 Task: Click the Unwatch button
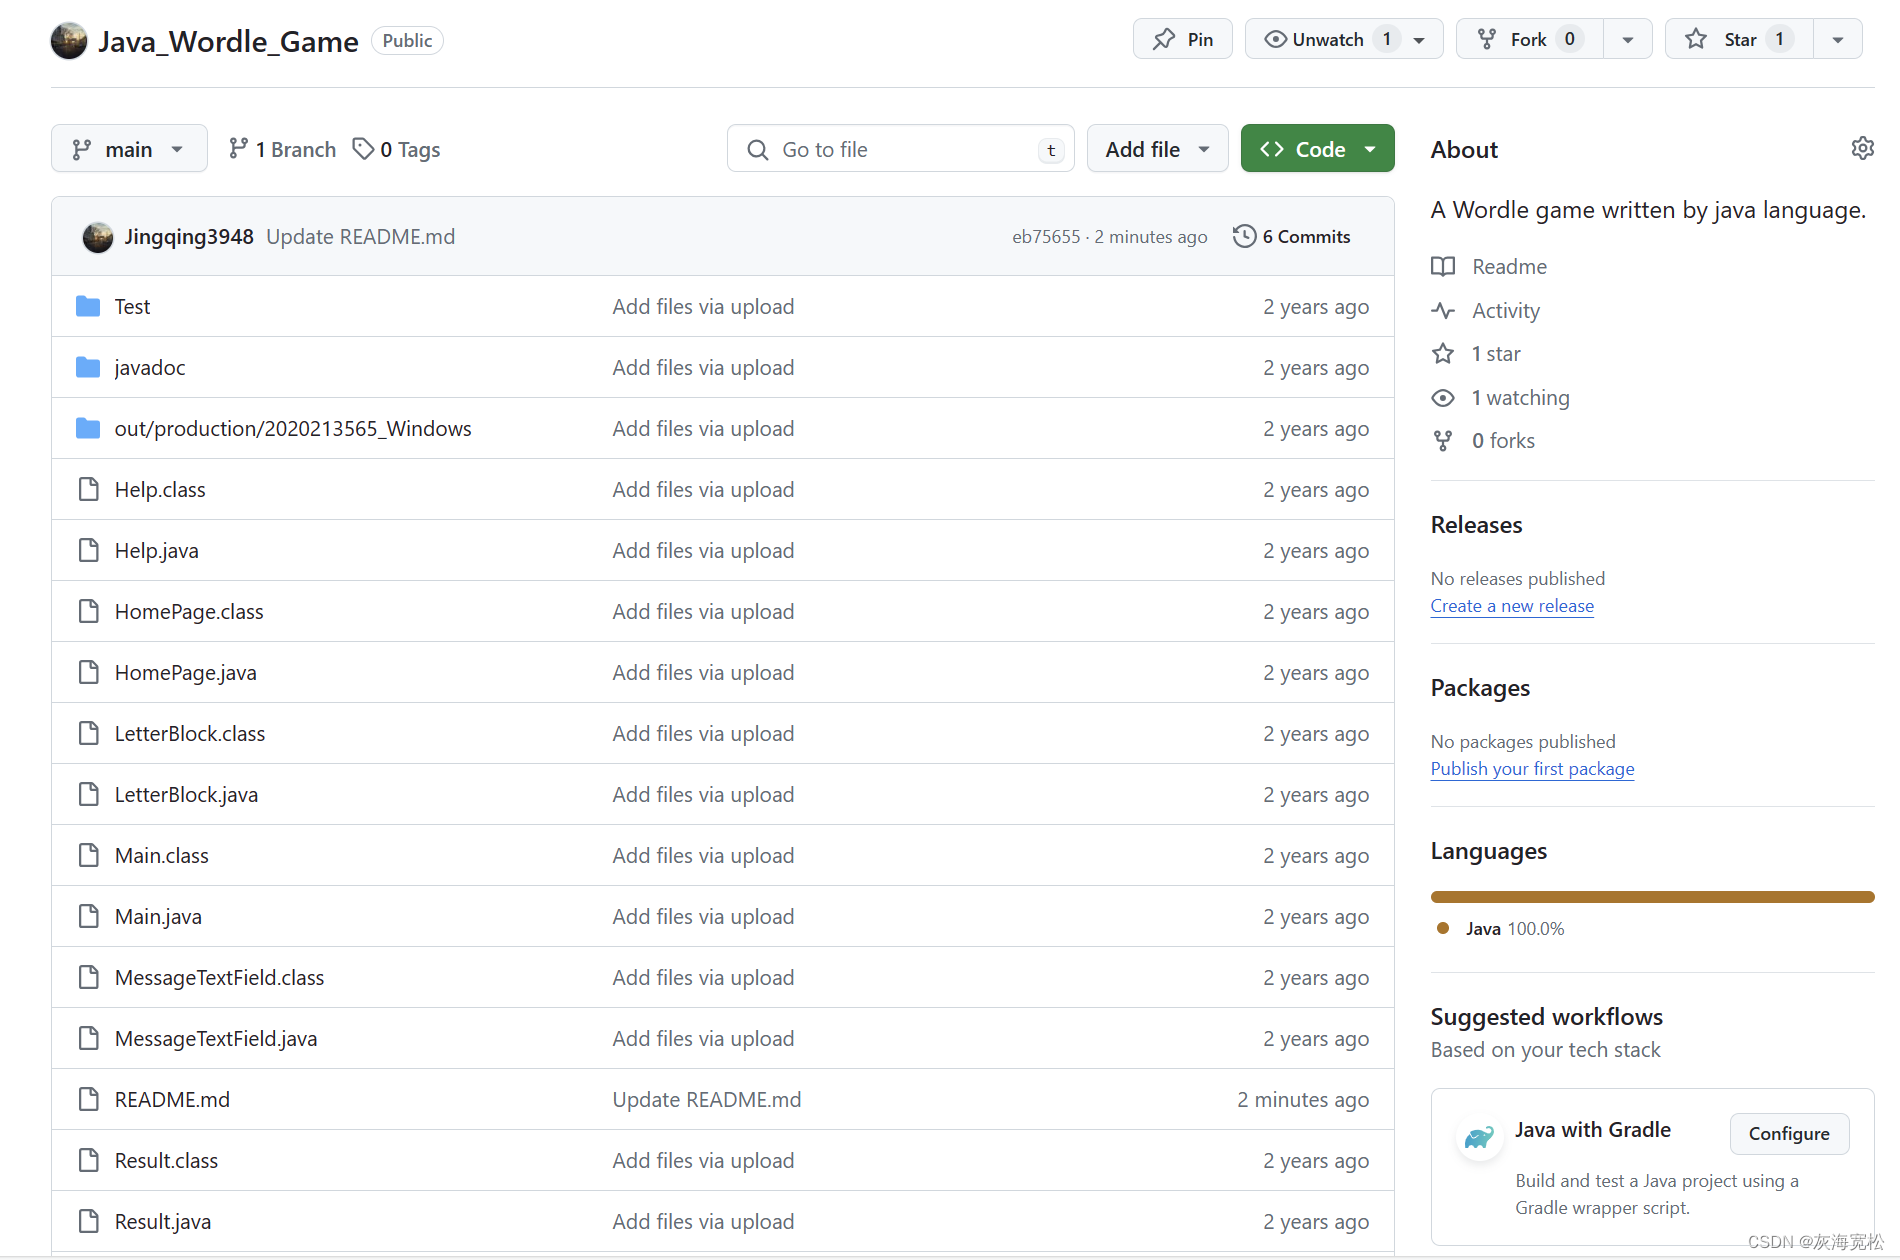pyautogui.click(x=1343, y=39)
